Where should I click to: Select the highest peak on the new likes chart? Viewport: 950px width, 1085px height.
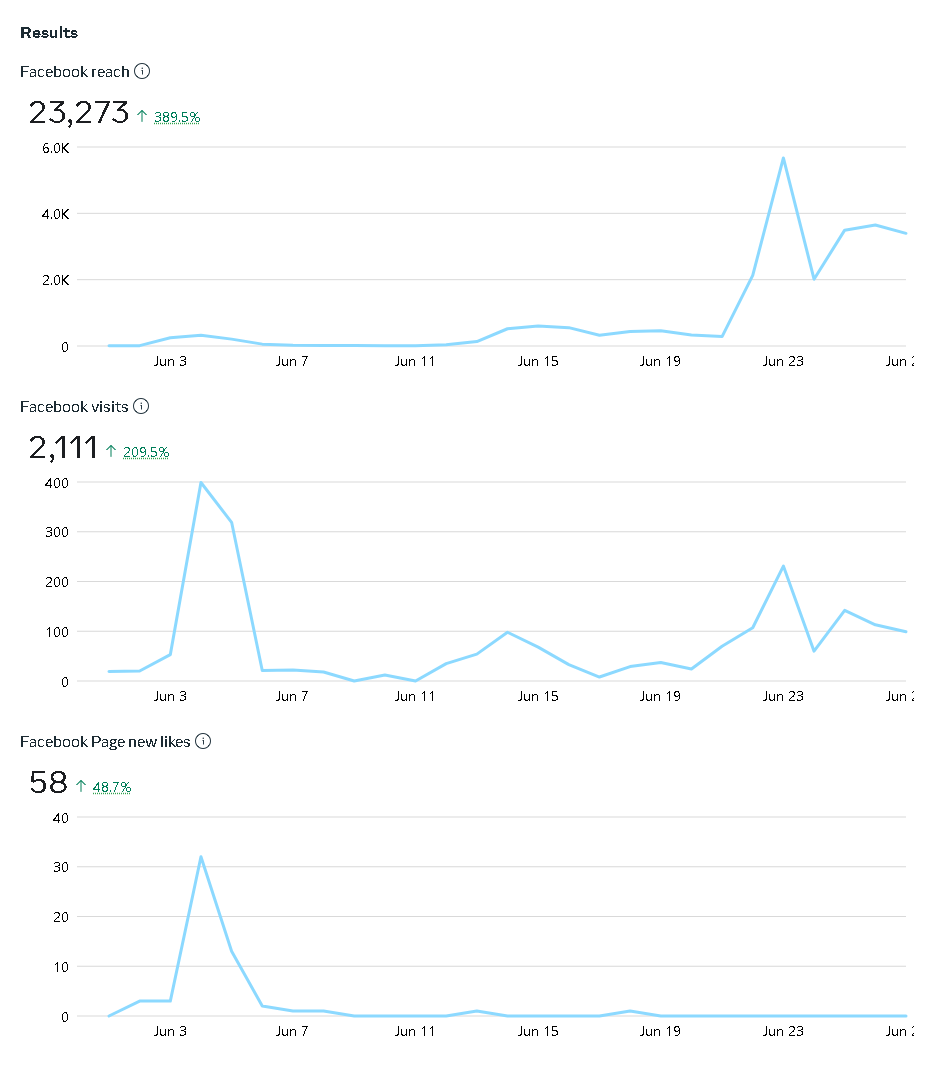[x=201, y=857]
